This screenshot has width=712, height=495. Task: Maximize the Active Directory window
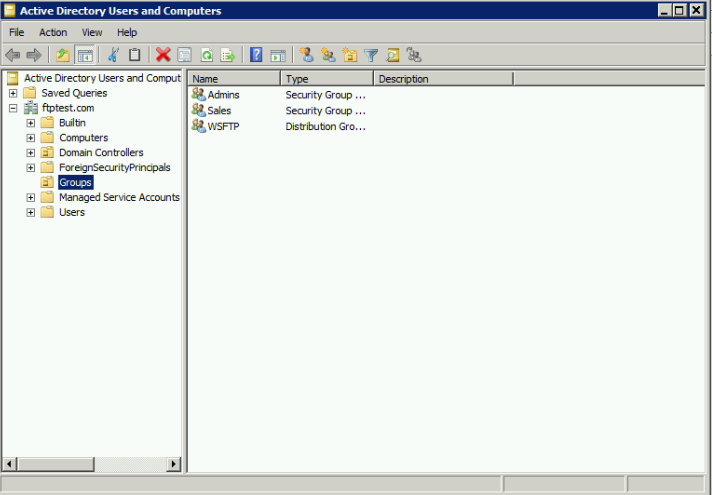pyautogui.click(x=679, y=10)
